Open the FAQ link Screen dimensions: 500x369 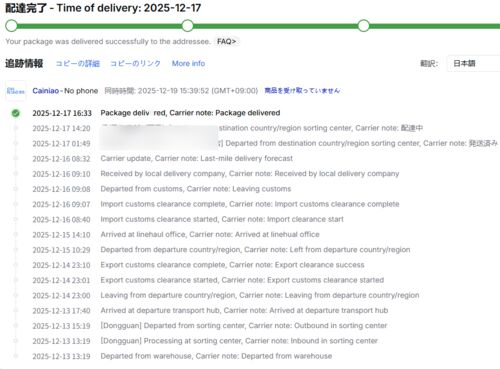click(x=226, y=41)
